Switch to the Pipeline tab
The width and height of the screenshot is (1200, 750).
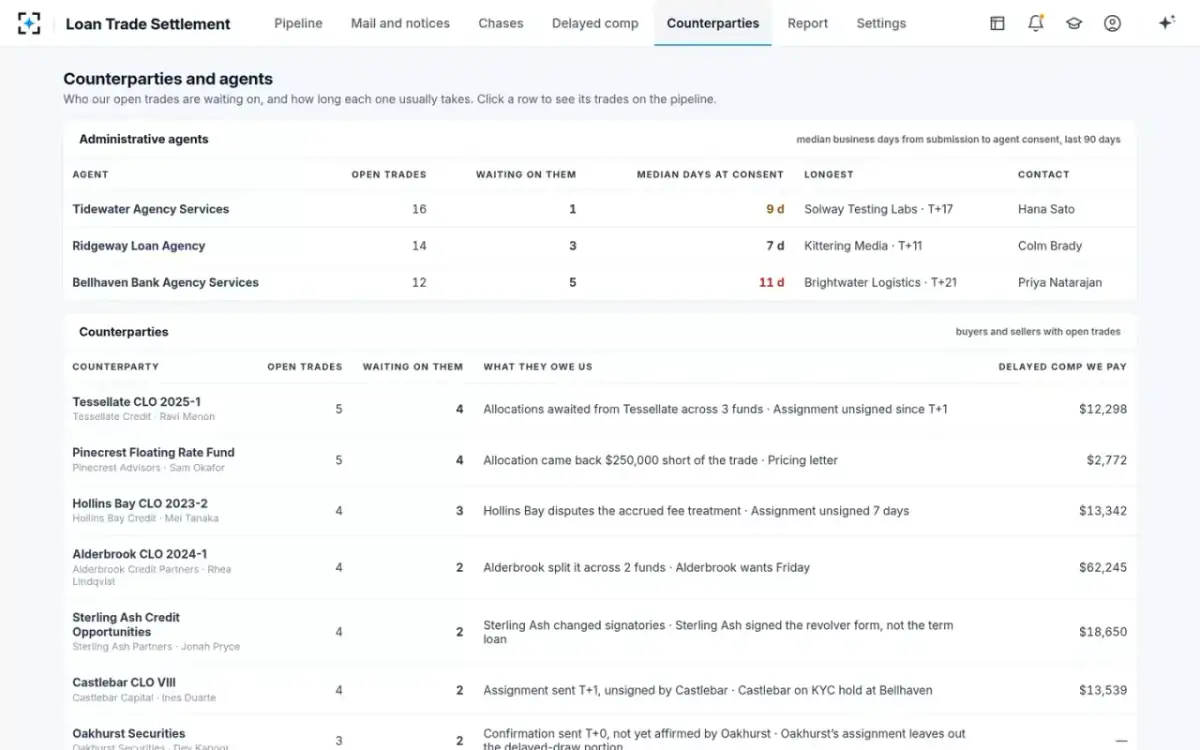click(298, 23)
